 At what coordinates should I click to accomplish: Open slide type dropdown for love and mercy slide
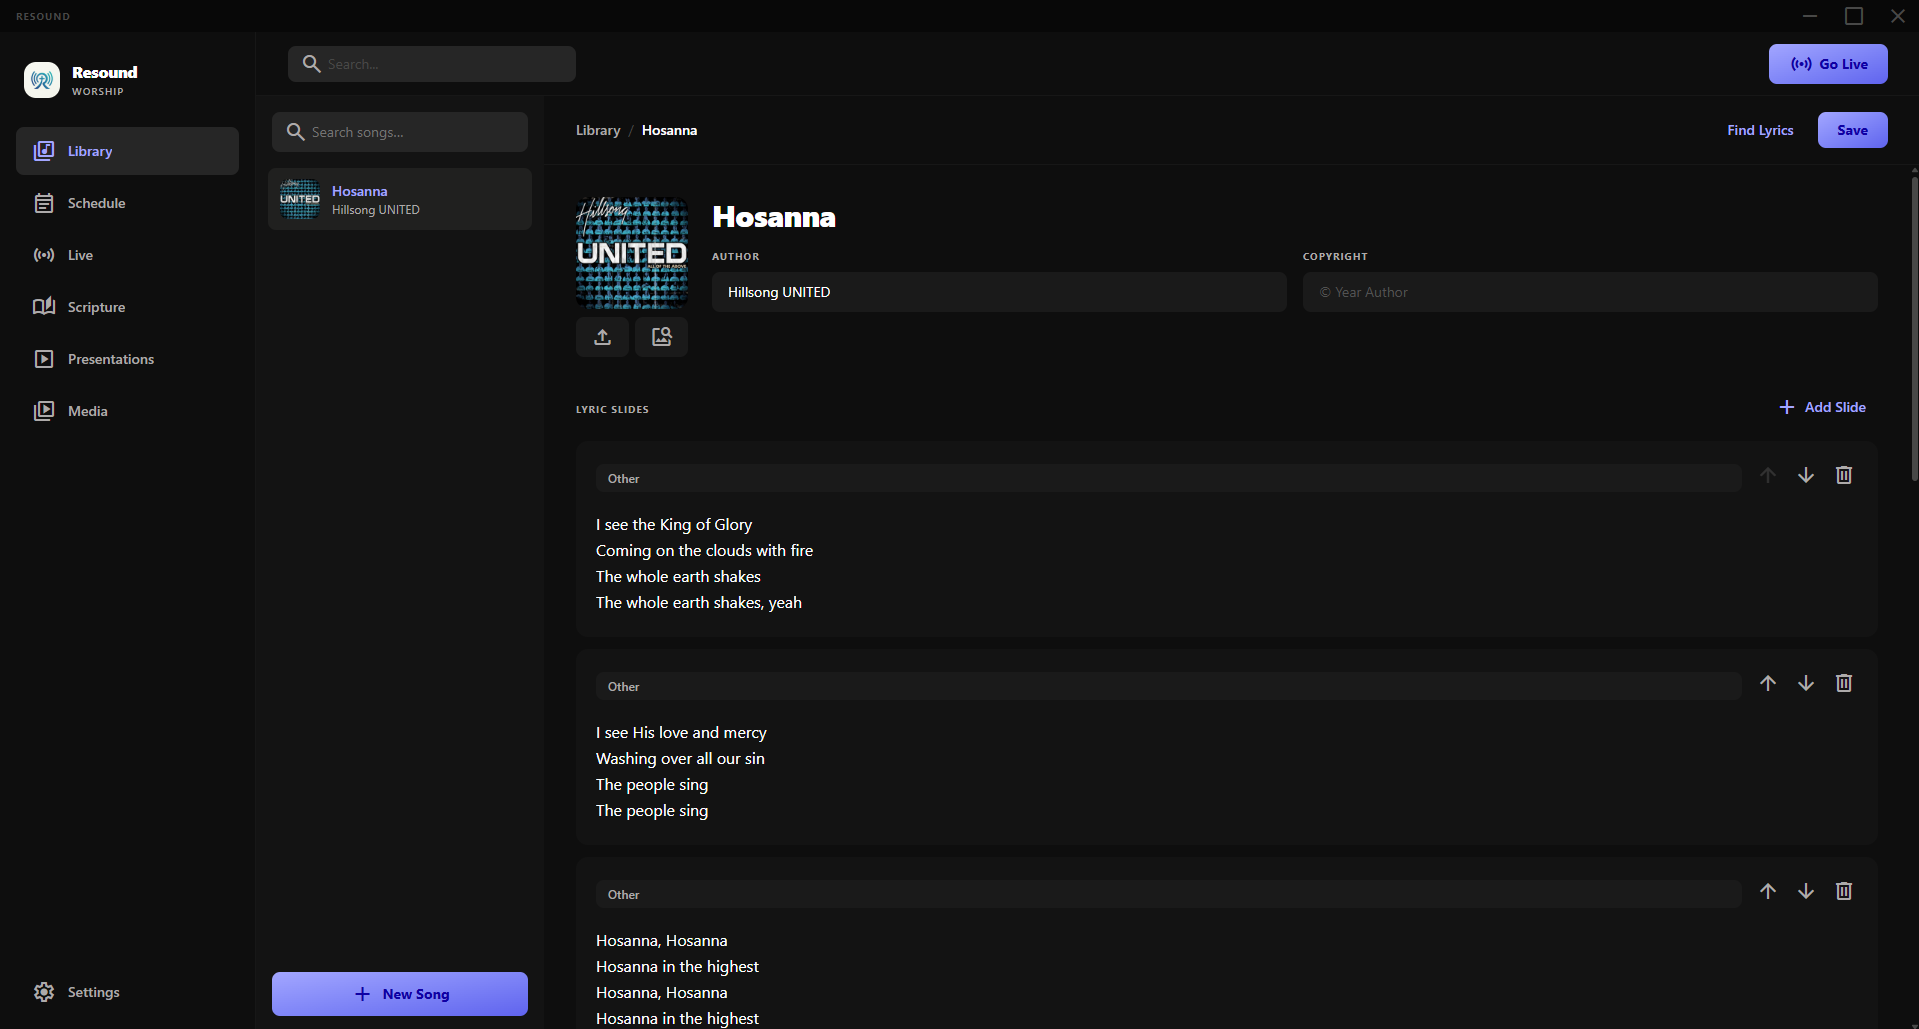tap(1169, 686)
